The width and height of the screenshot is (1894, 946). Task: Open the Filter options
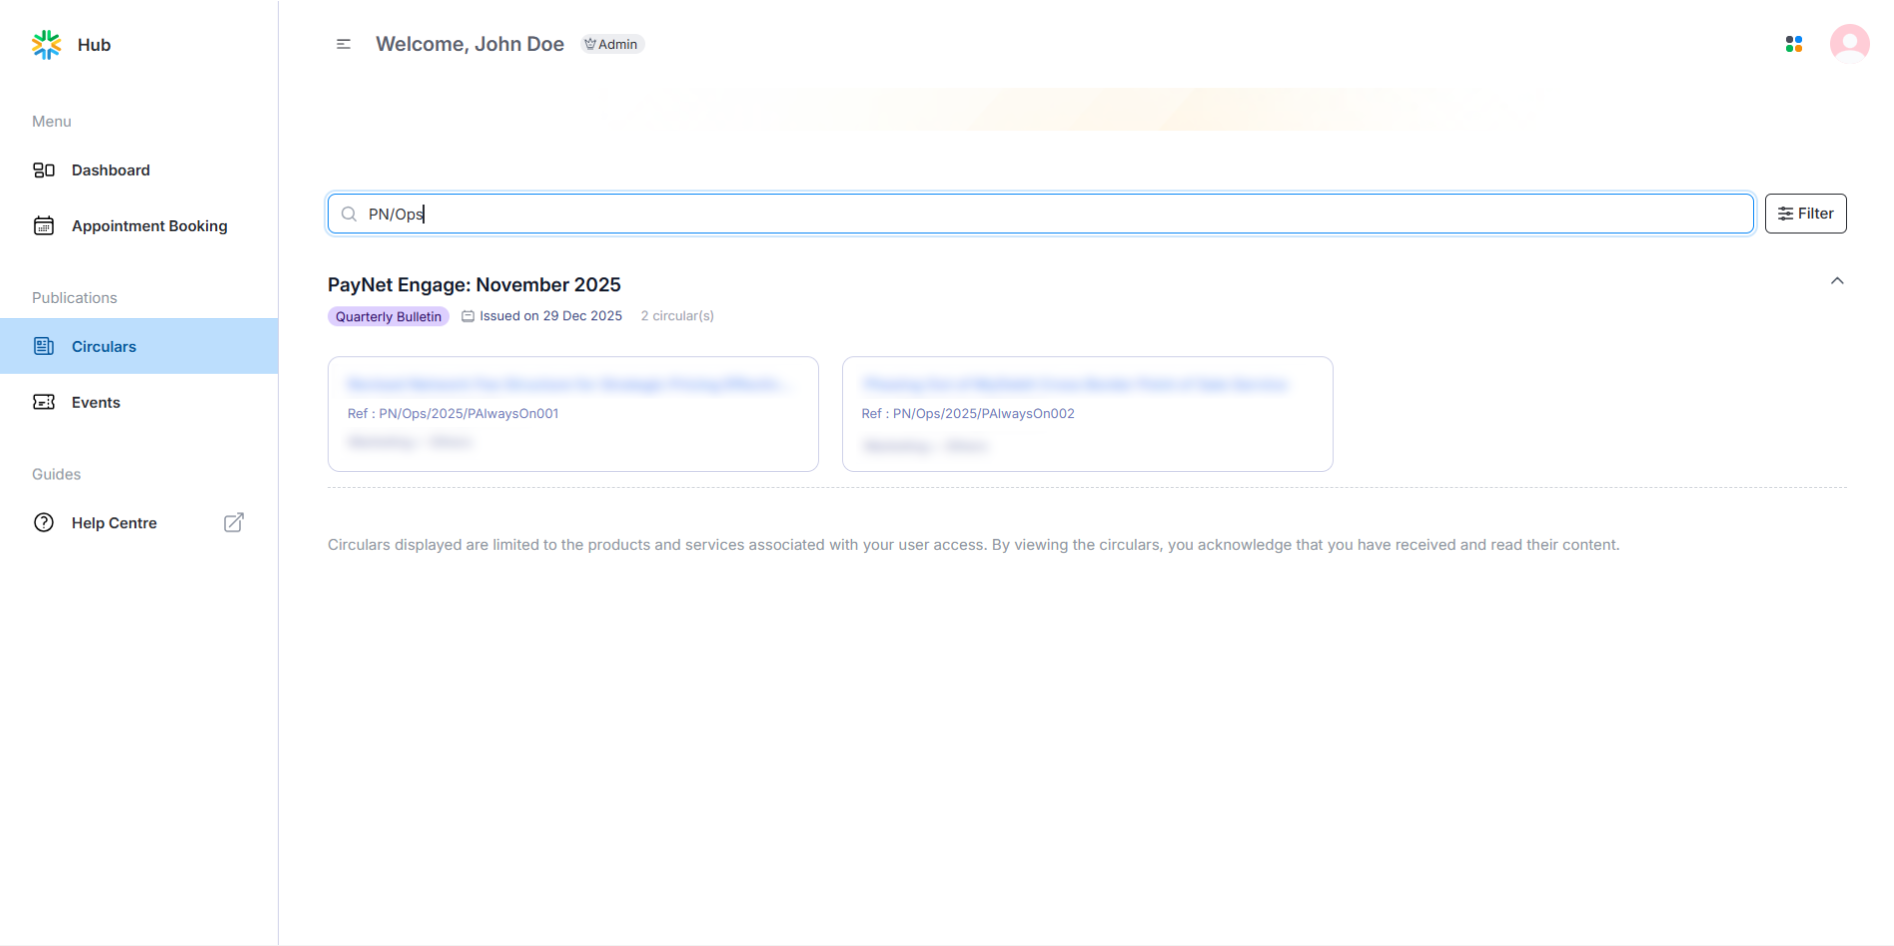pyautogui.click(x=1805, y=214)
